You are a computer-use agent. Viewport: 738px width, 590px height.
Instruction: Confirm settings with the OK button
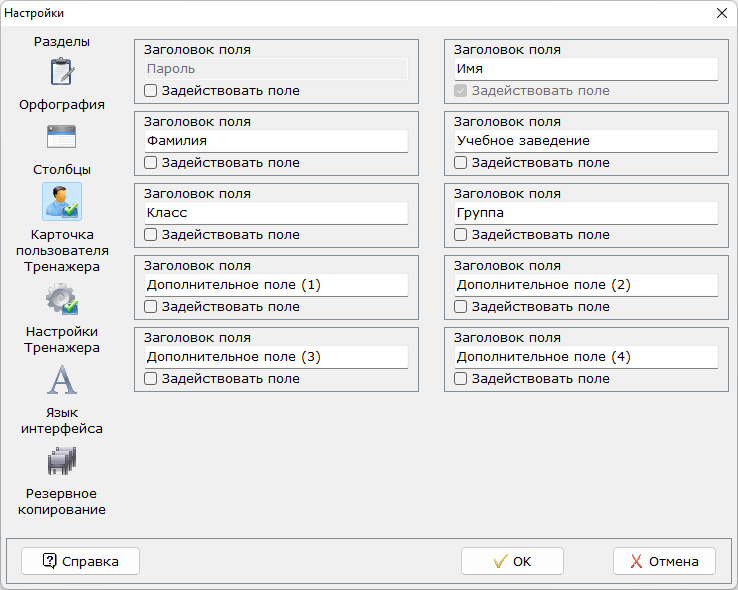point(512,561)
